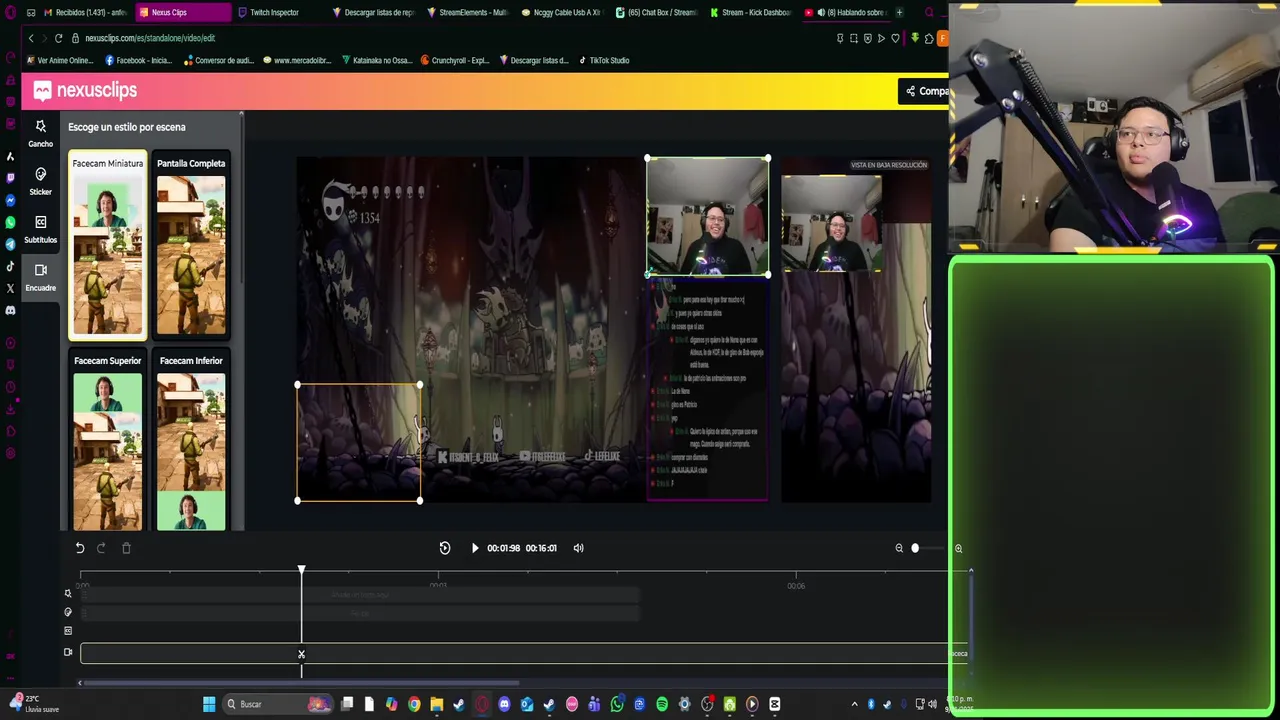This screenshot has height=720, width=1280.
Task: Switch to Nexus Clips browser tab
Action: click(181, 12)
